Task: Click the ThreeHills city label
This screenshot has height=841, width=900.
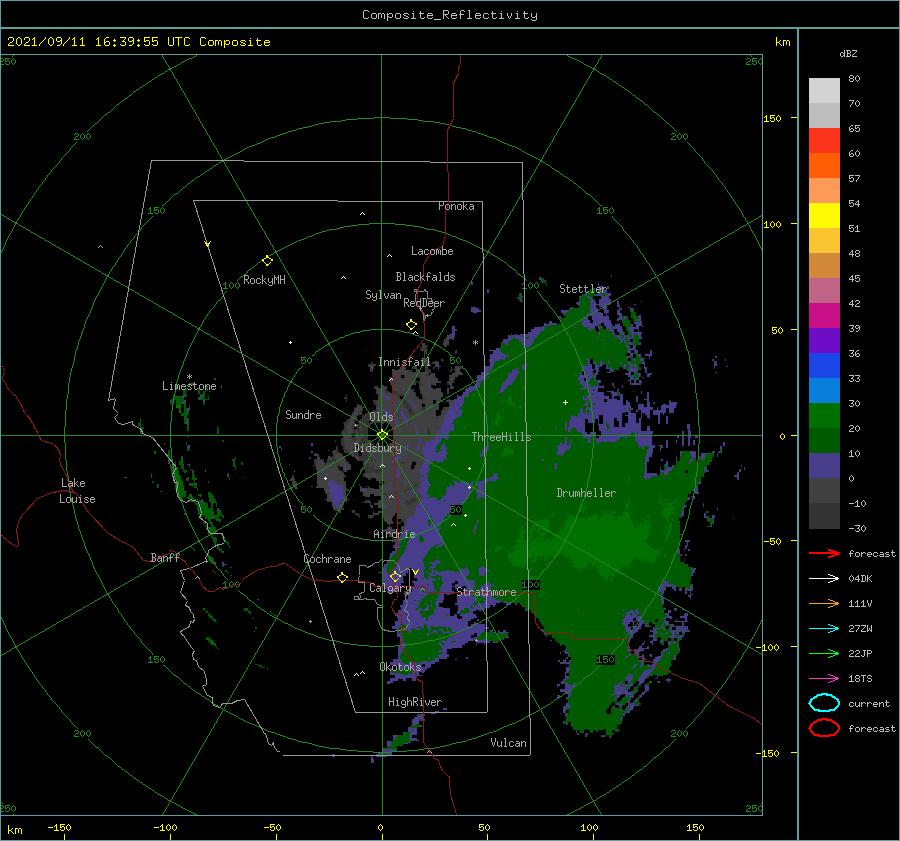Action: tap(501, 437)
